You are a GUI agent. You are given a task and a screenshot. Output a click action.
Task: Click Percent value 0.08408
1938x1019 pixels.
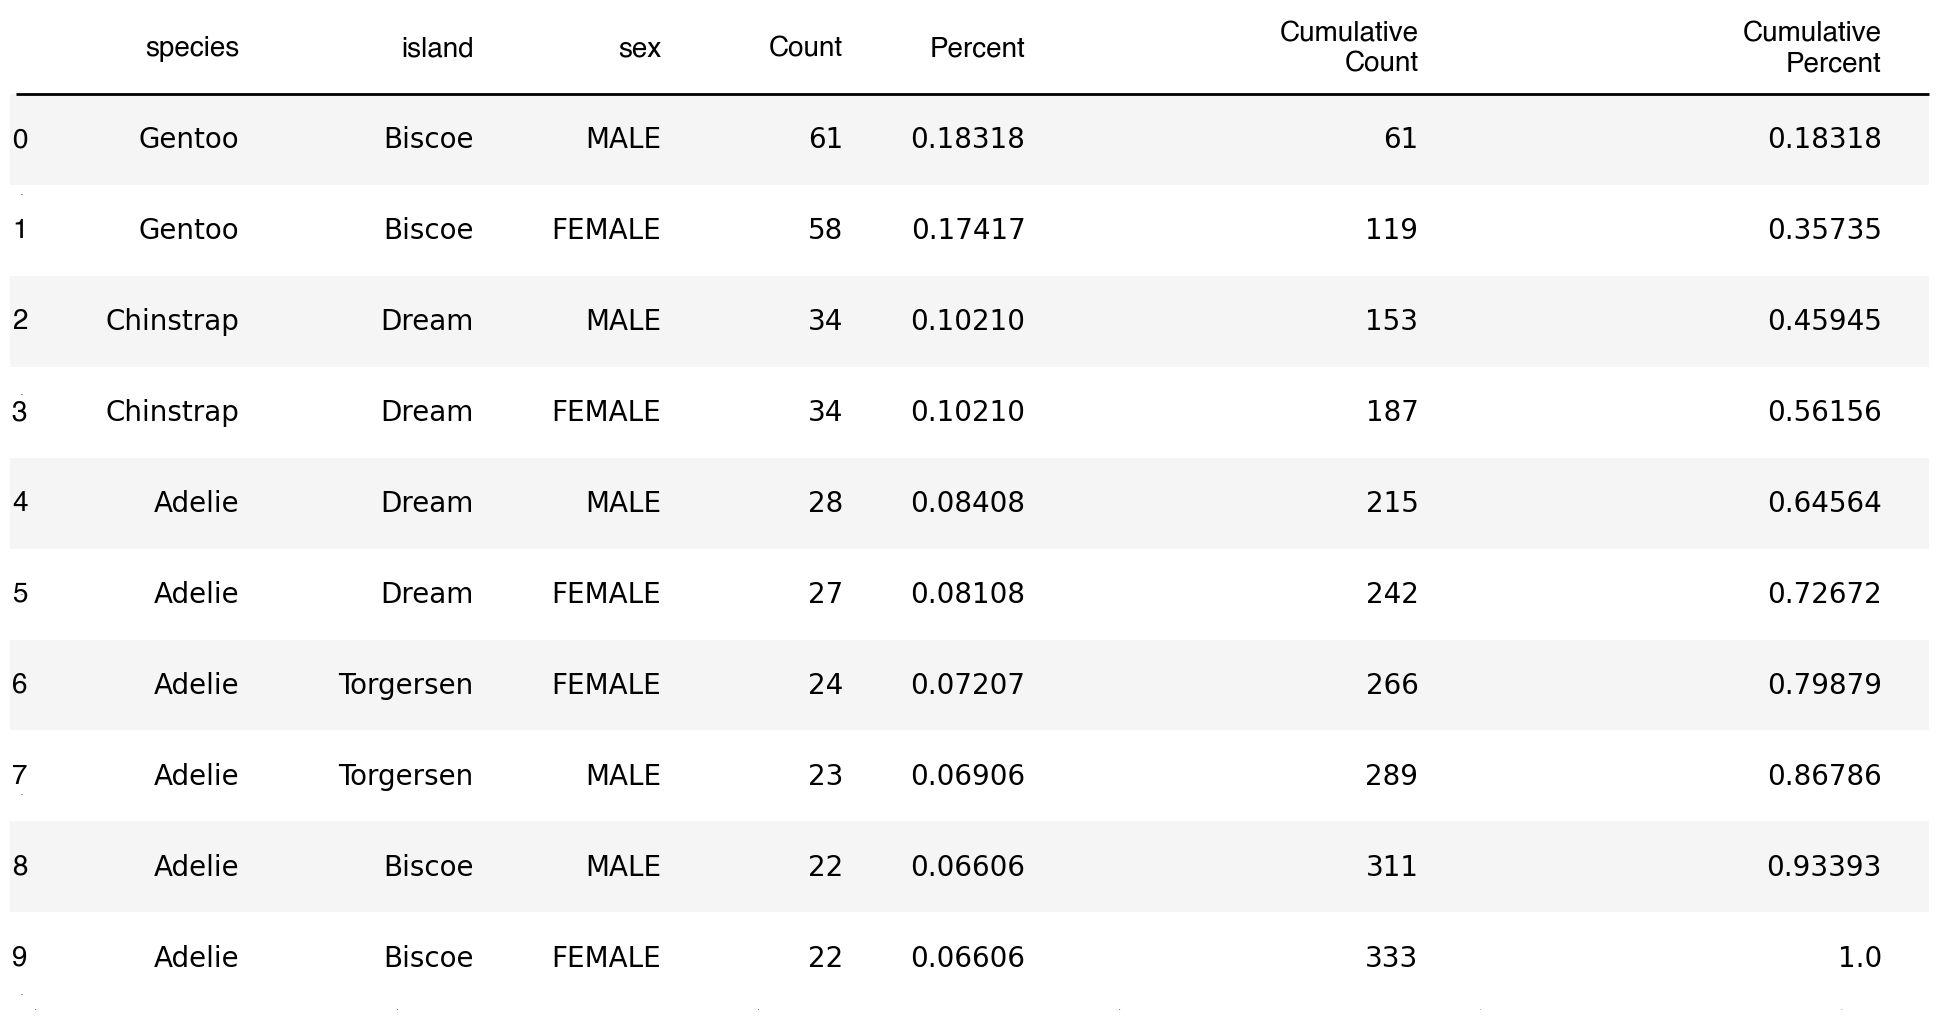pyautogui.click(x=968, y=502)
